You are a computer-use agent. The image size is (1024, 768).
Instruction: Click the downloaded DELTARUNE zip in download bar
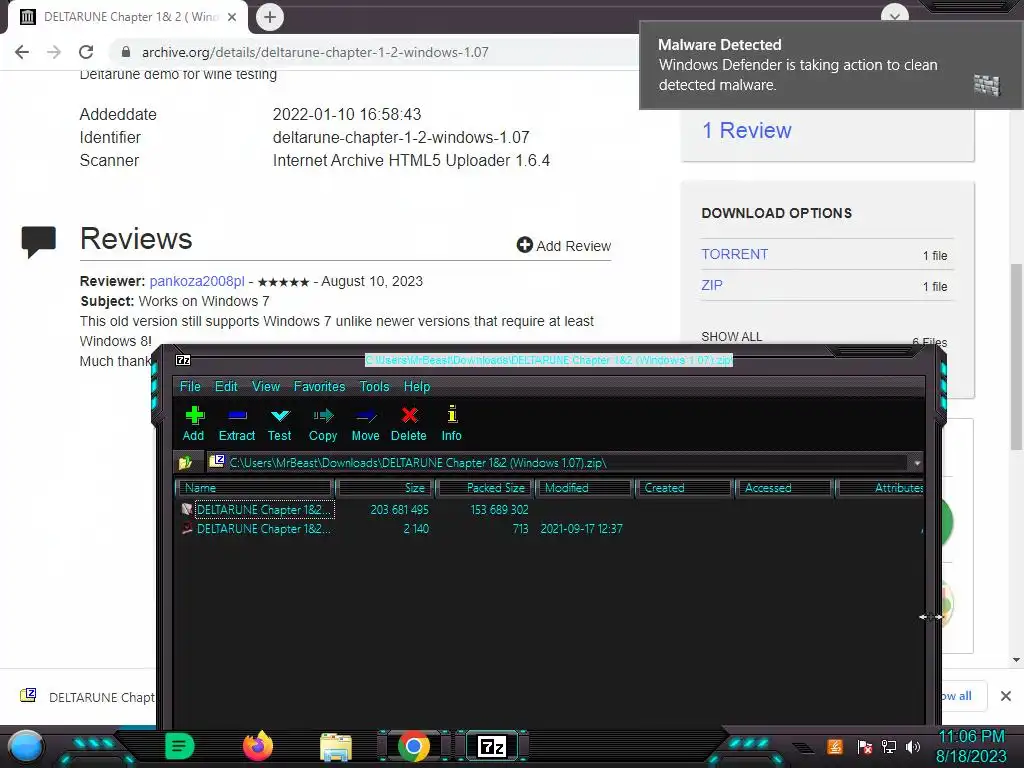tap(88, 697)
